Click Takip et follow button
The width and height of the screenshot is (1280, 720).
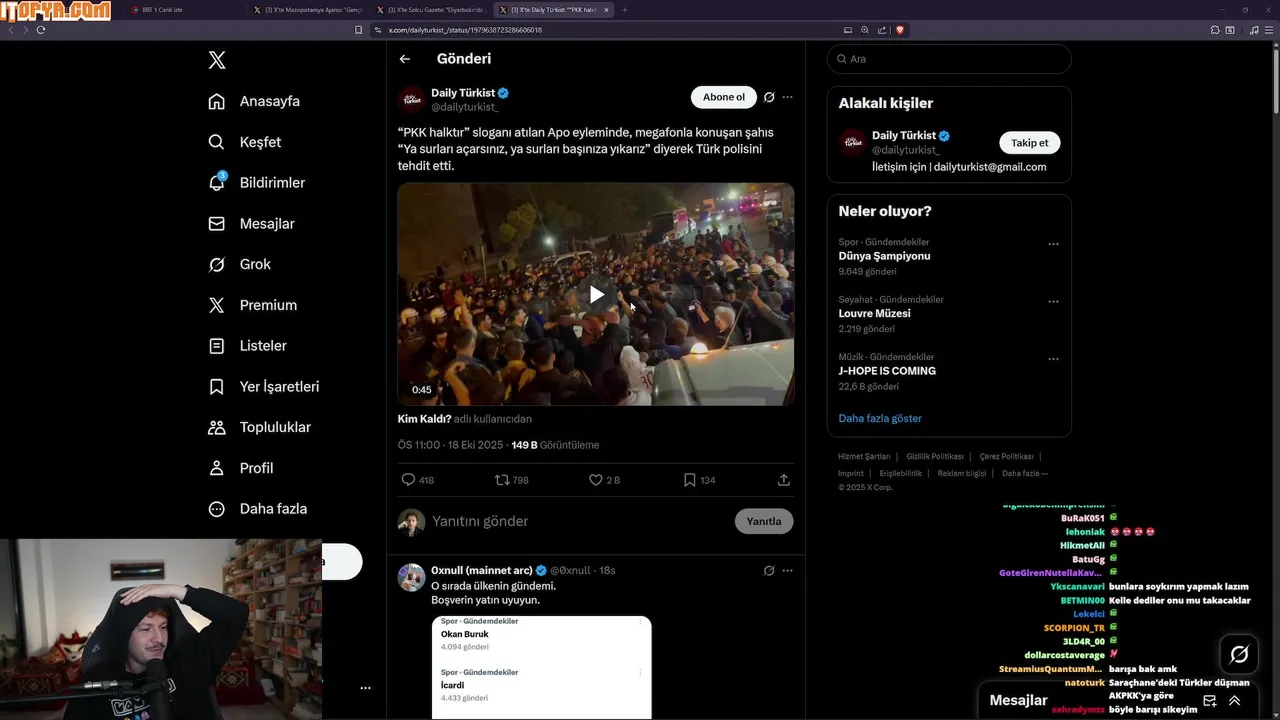(1029, 143)
